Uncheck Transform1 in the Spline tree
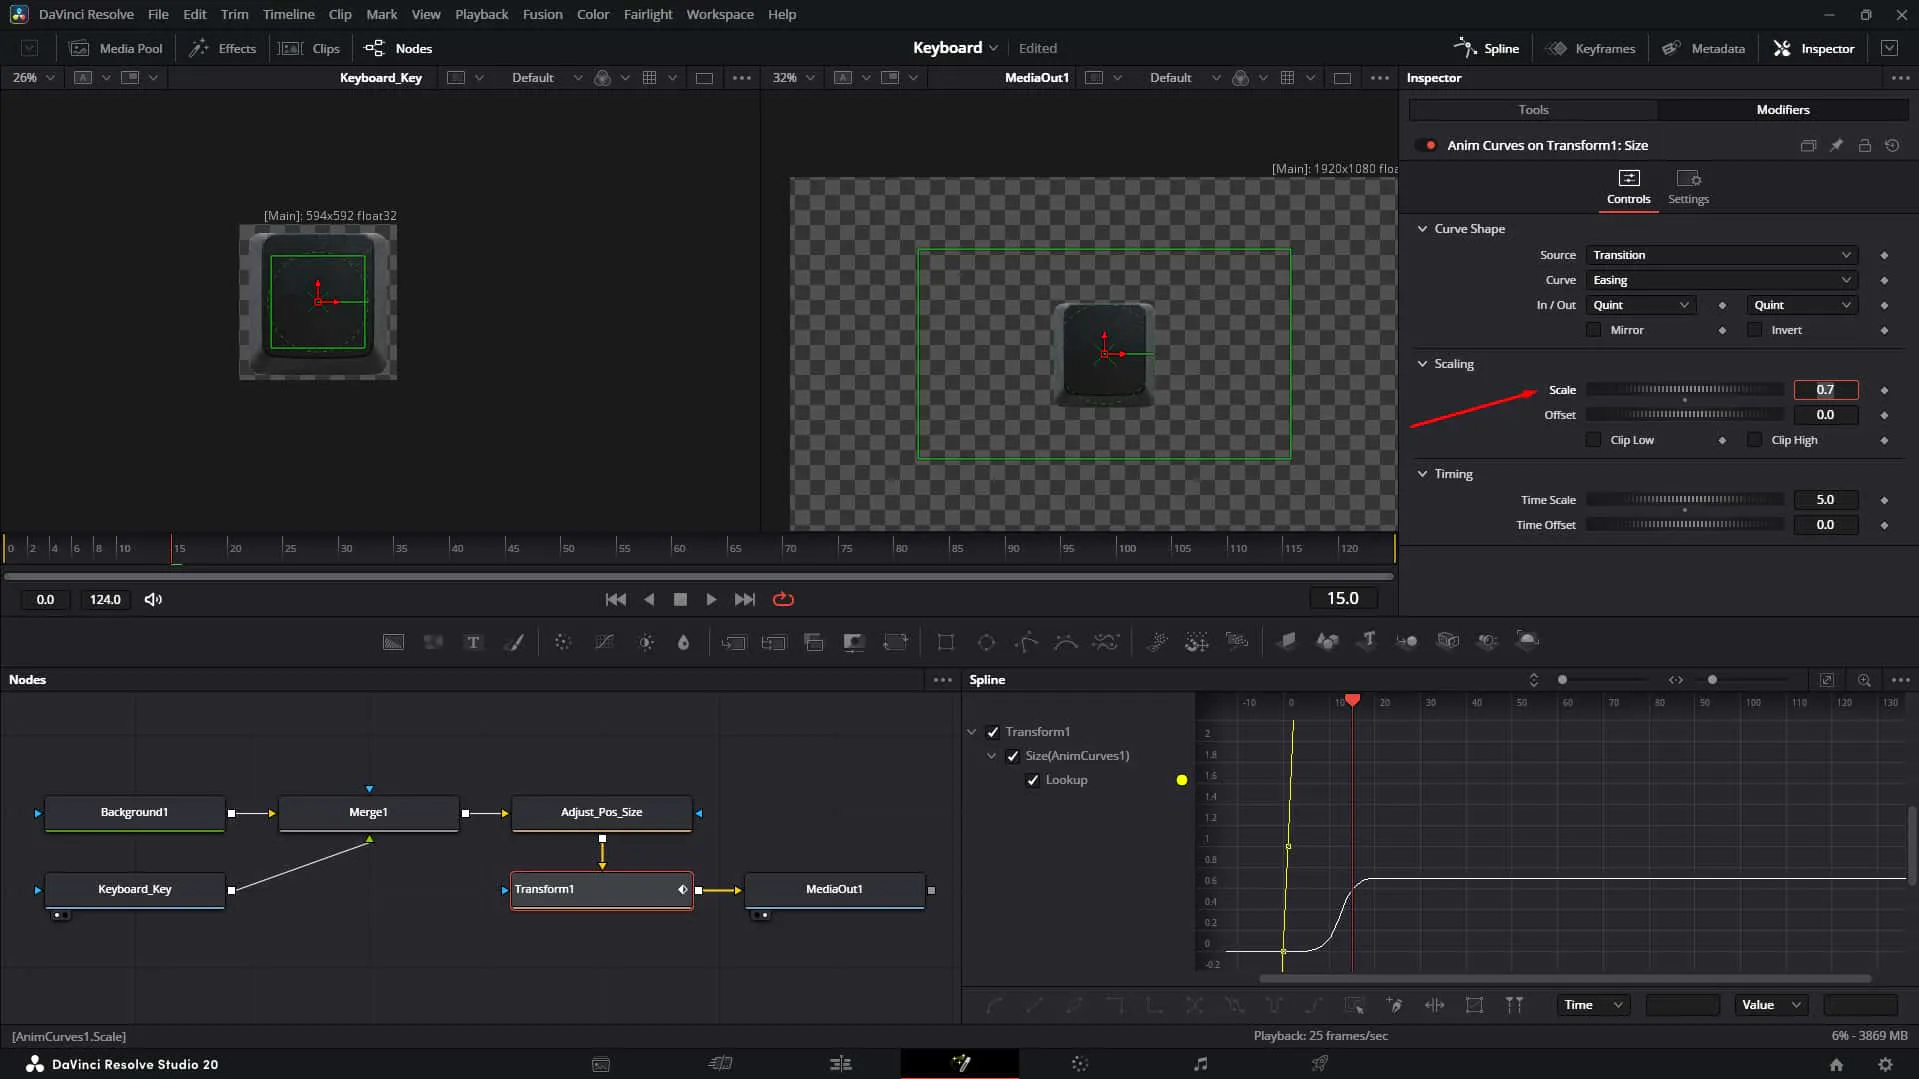The height and width of the screenshot is (1079, 1919). pyautogui.click(x=993, y=732)
